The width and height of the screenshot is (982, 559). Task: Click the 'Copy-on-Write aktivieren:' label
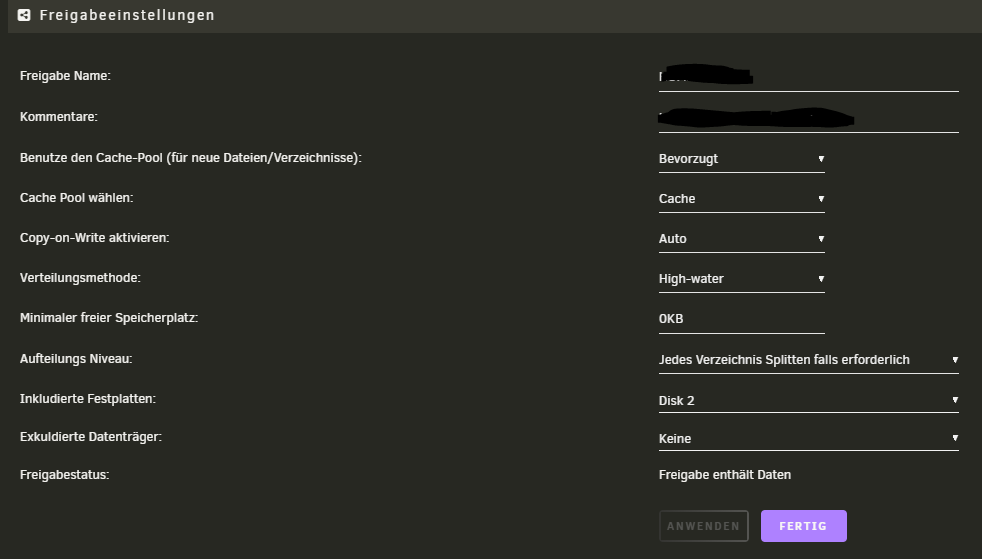pyautogui.click(x=95, y=238)
